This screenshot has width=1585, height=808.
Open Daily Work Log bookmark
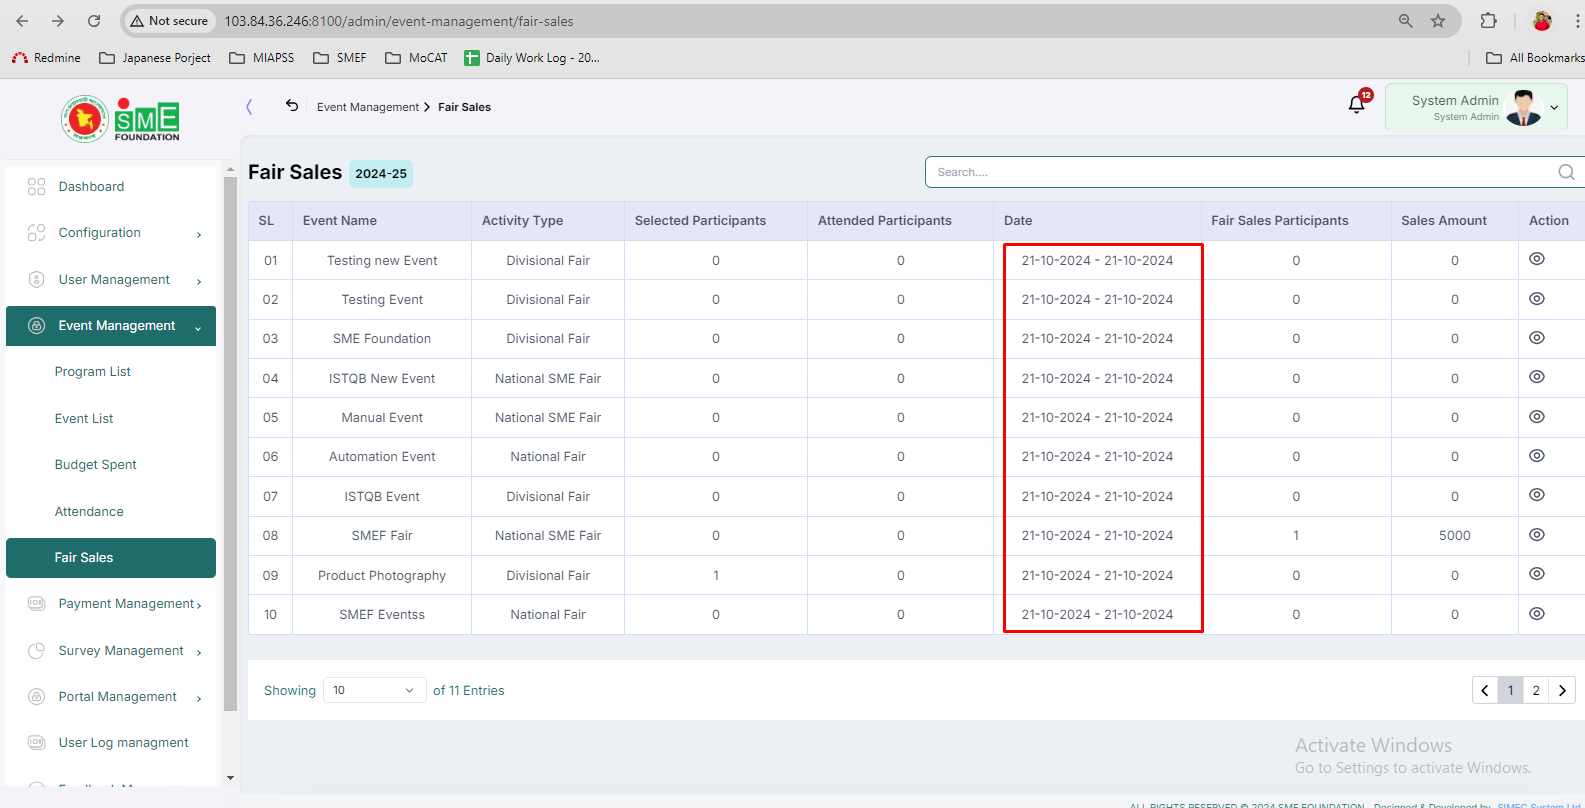pos(532,58)
